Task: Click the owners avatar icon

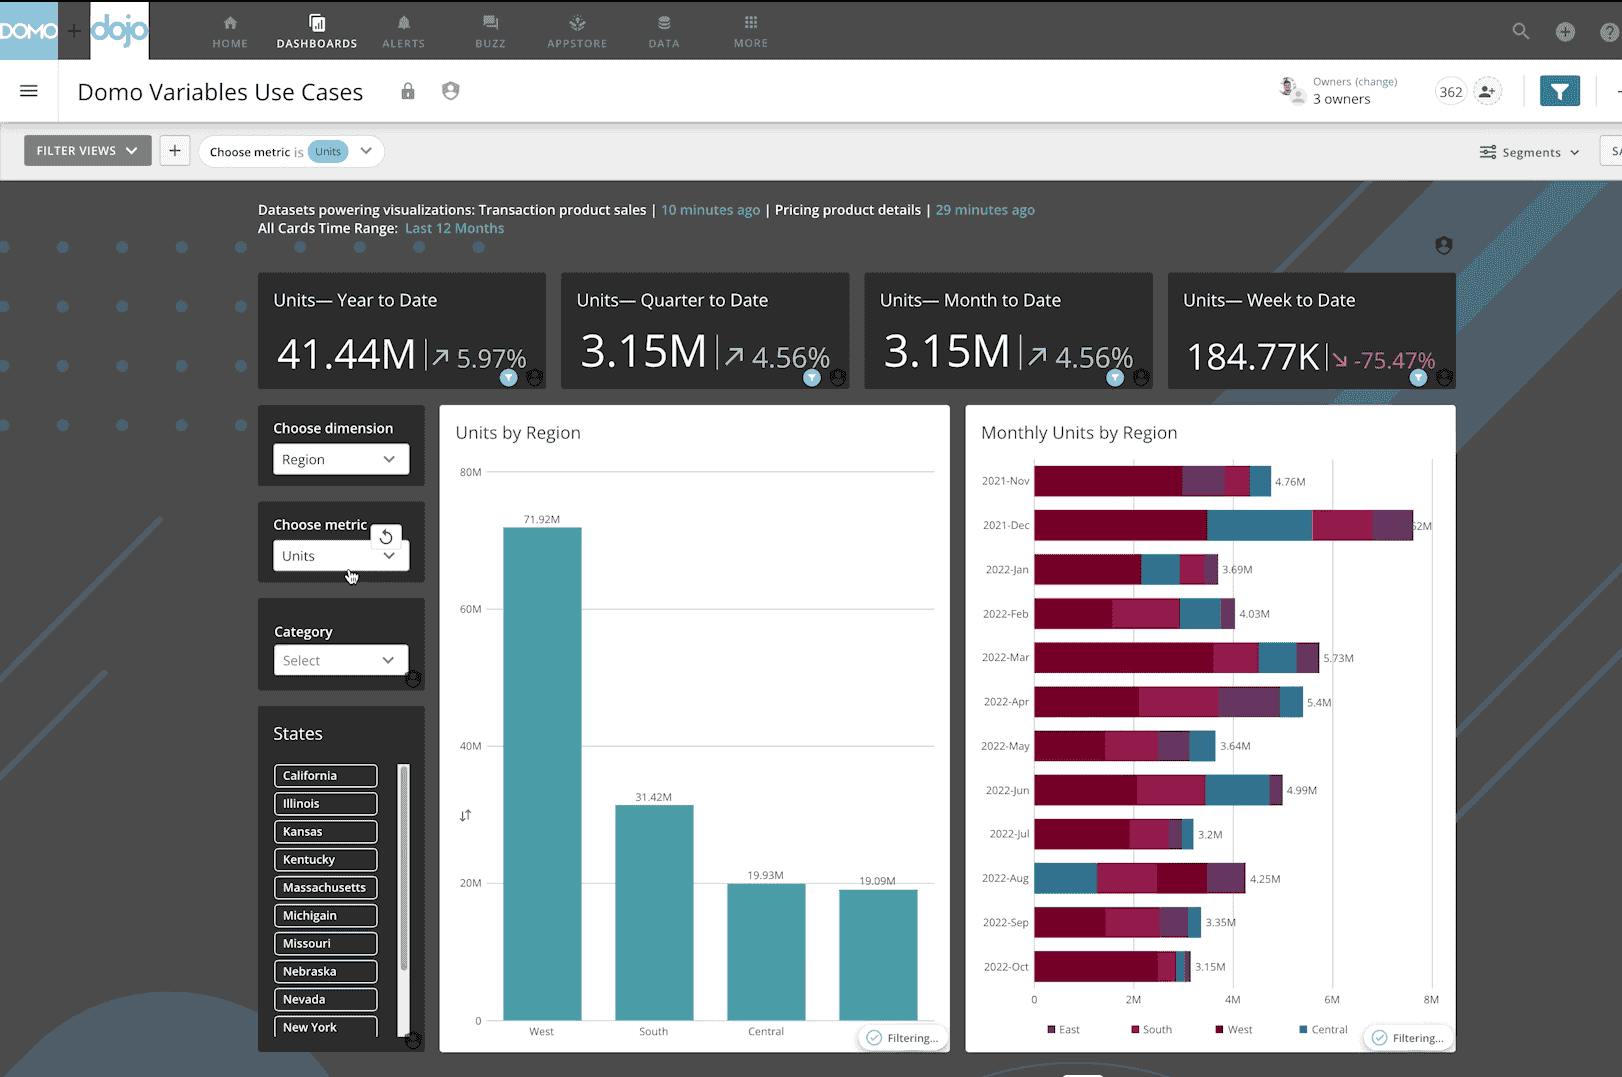Action: point(1291,90)
